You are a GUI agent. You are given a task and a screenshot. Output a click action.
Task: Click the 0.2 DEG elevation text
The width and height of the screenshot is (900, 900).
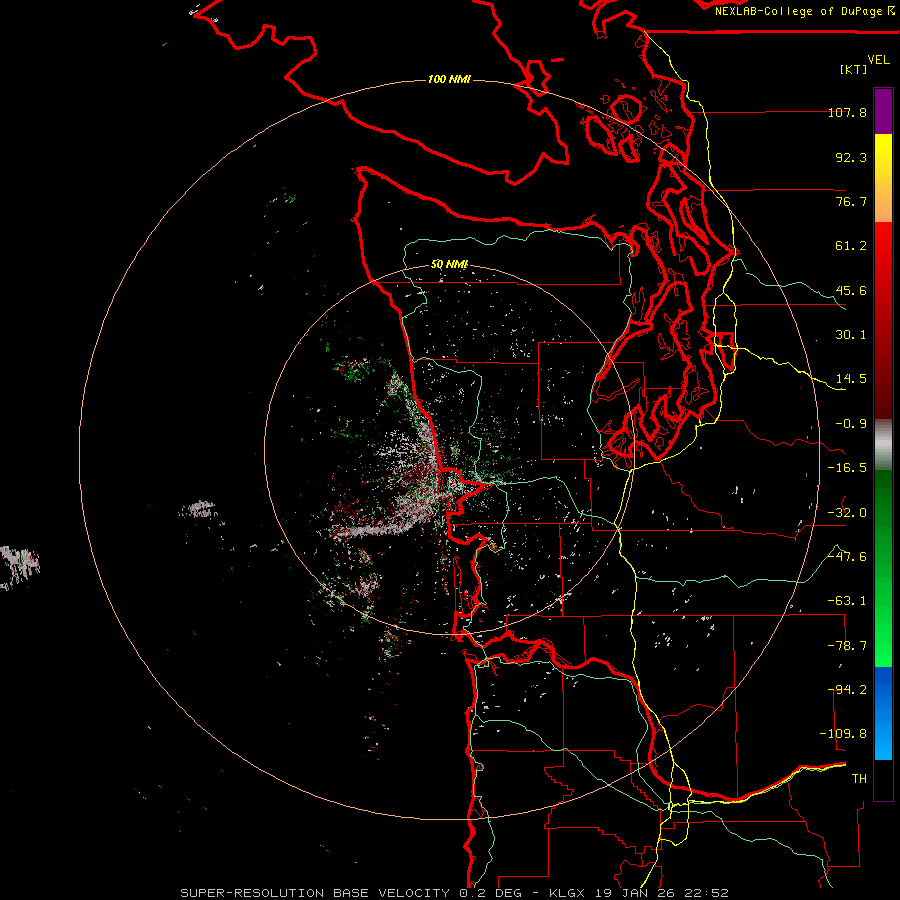[490, 893]
